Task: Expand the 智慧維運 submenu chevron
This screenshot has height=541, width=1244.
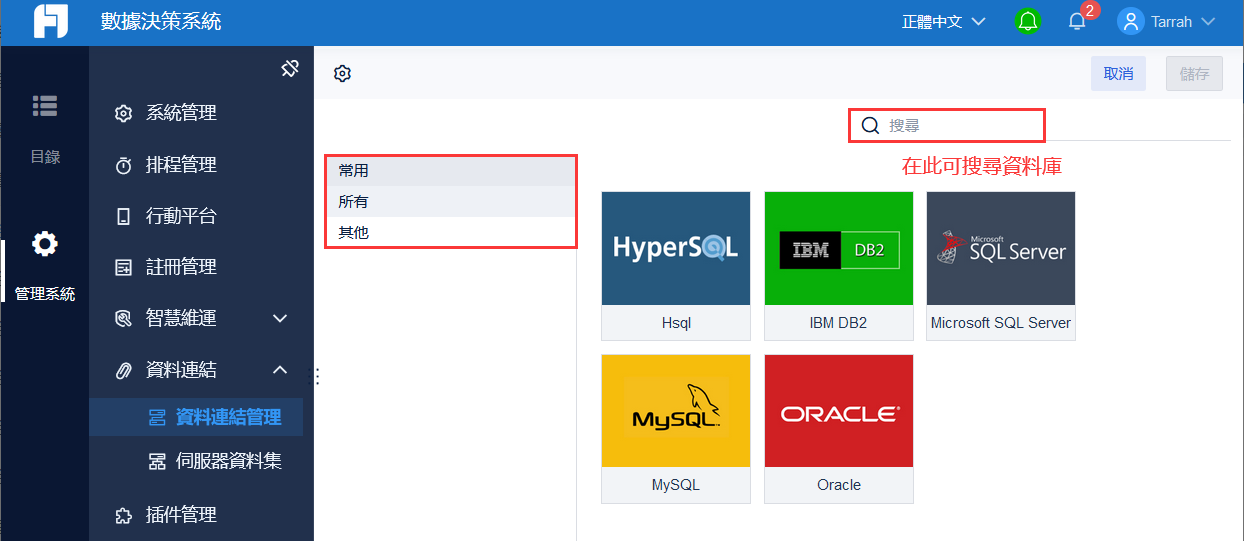Action: 280,318
